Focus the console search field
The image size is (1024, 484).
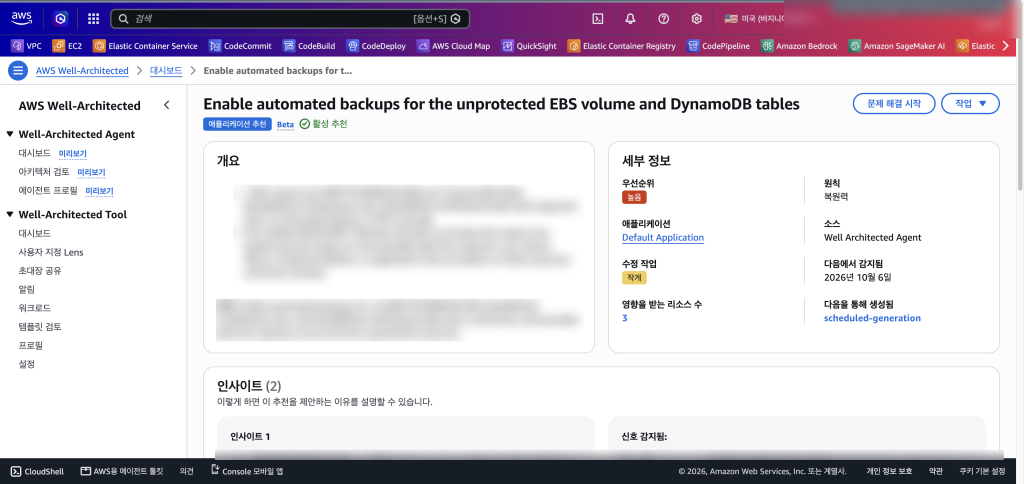tap(290, 19)
